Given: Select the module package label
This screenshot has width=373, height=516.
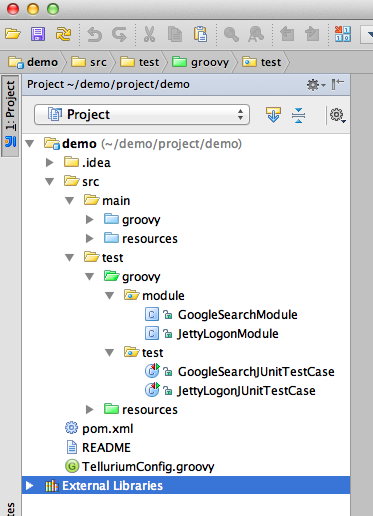Looking at the screenshot, I should click(163, 296).
